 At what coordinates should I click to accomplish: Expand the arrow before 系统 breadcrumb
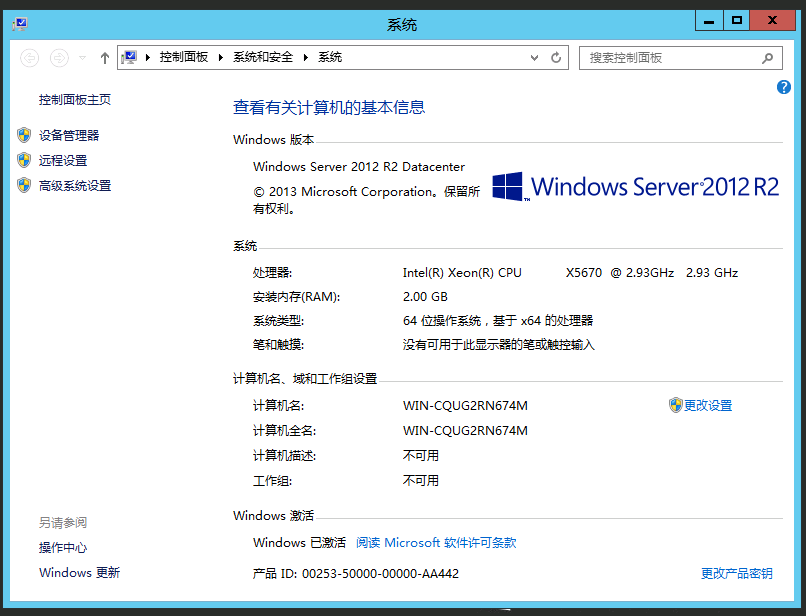coord(305,57)
